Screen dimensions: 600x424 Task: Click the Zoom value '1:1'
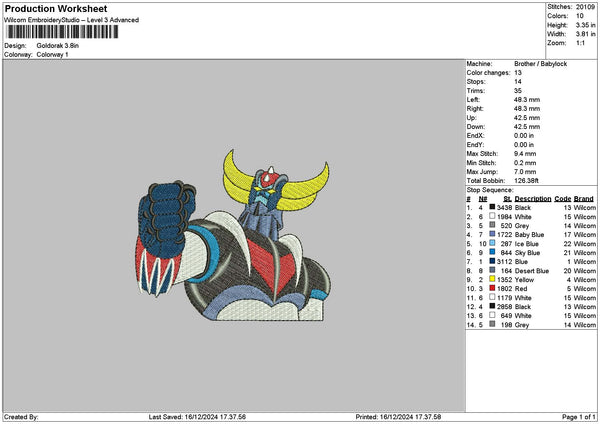(x=580, y=43)
